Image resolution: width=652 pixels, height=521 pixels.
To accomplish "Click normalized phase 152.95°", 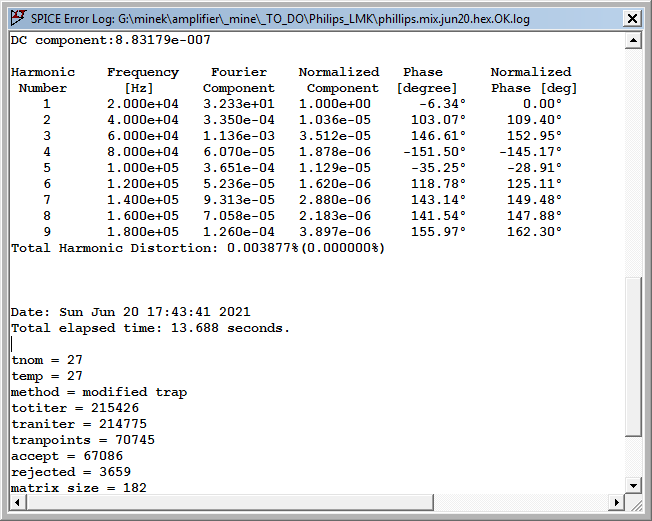I will [x=534, y=136].
